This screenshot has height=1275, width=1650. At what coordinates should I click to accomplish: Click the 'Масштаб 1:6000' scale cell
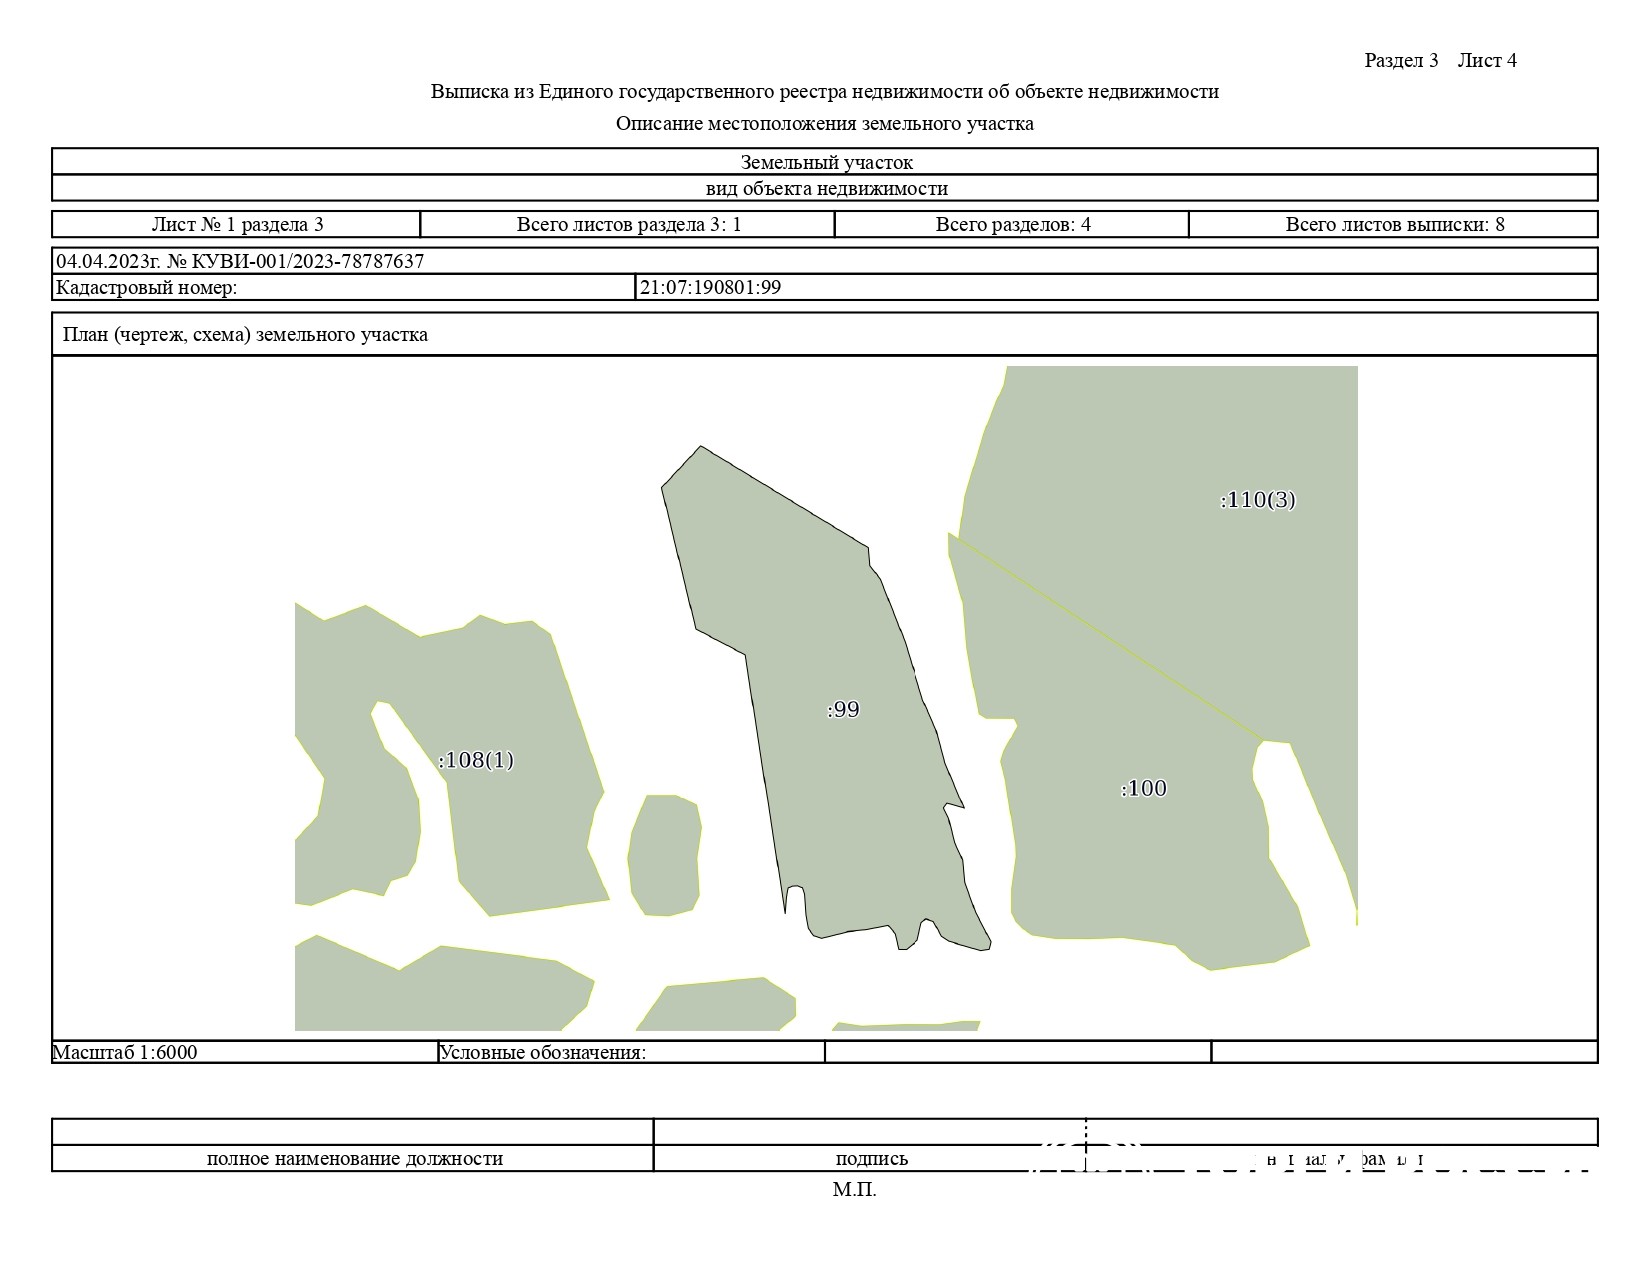click(125, 1052)
